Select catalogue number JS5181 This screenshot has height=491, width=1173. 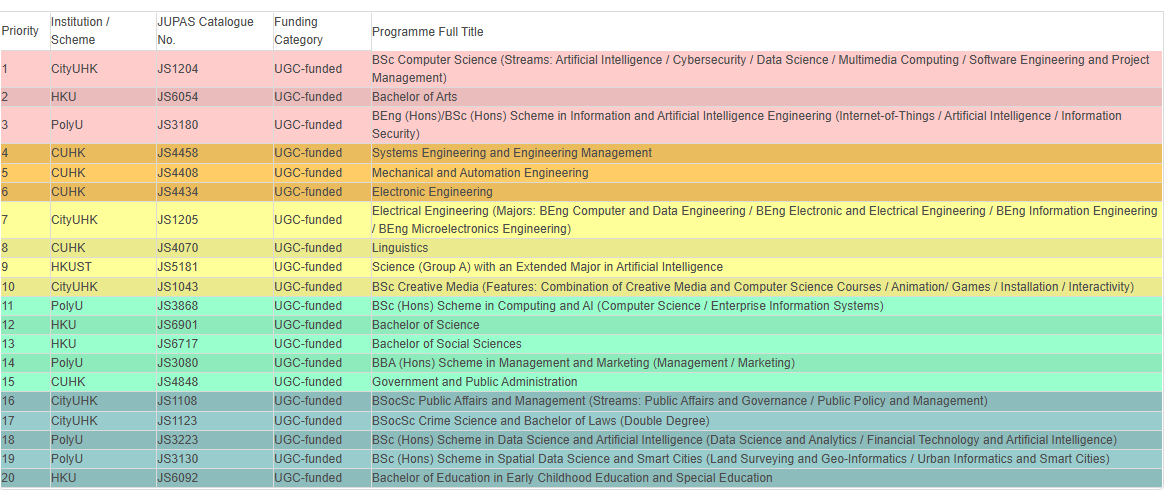pyautogui.click(x=177, y=267)
